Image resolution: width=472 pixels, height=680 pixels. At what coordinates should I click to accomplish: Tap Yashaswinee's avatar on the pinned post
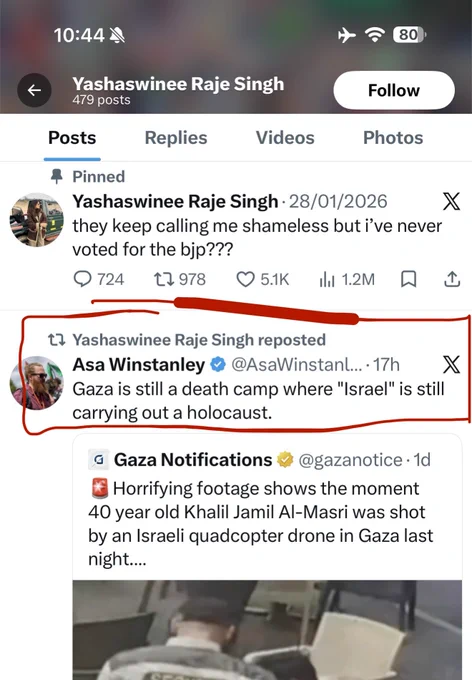coord(37,220)
